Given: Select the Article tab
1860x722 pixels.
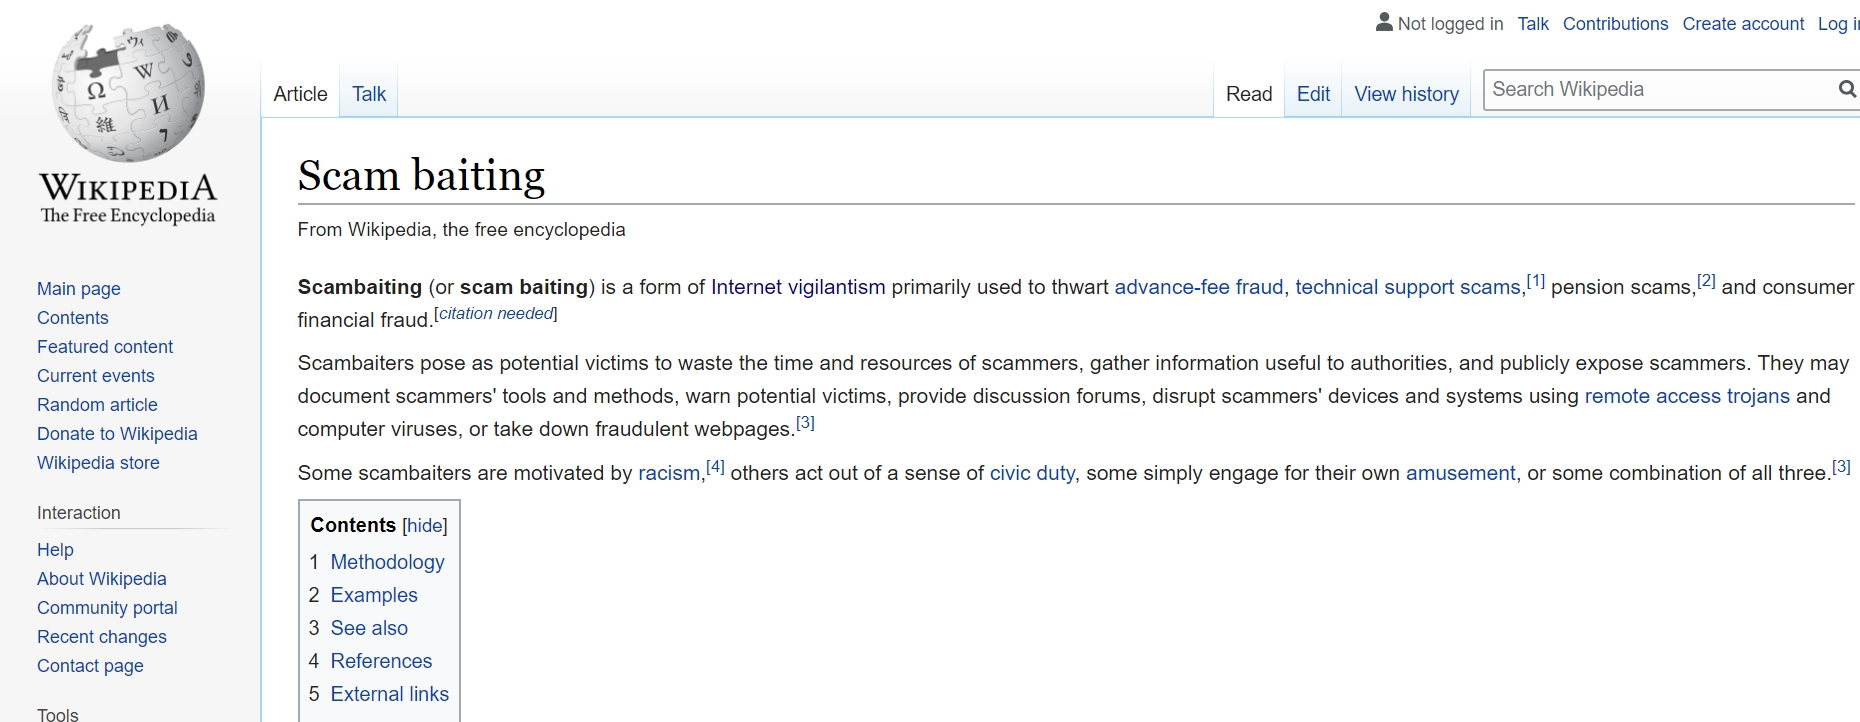Looking at the screenshot, I should click(300, 94).
